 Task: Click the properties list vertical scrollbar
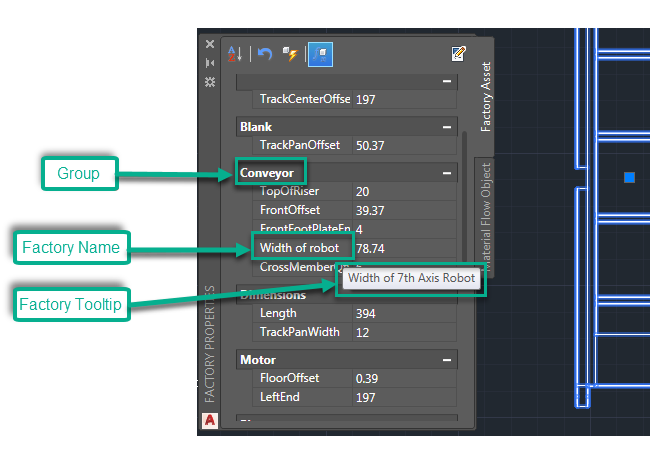(464, 197)
